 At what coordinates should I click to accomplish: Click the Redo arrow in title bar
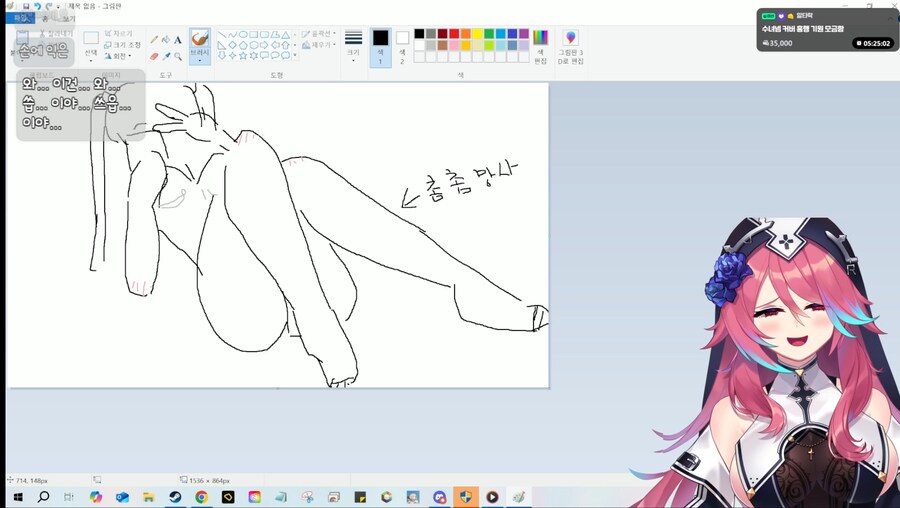point(49,6)
